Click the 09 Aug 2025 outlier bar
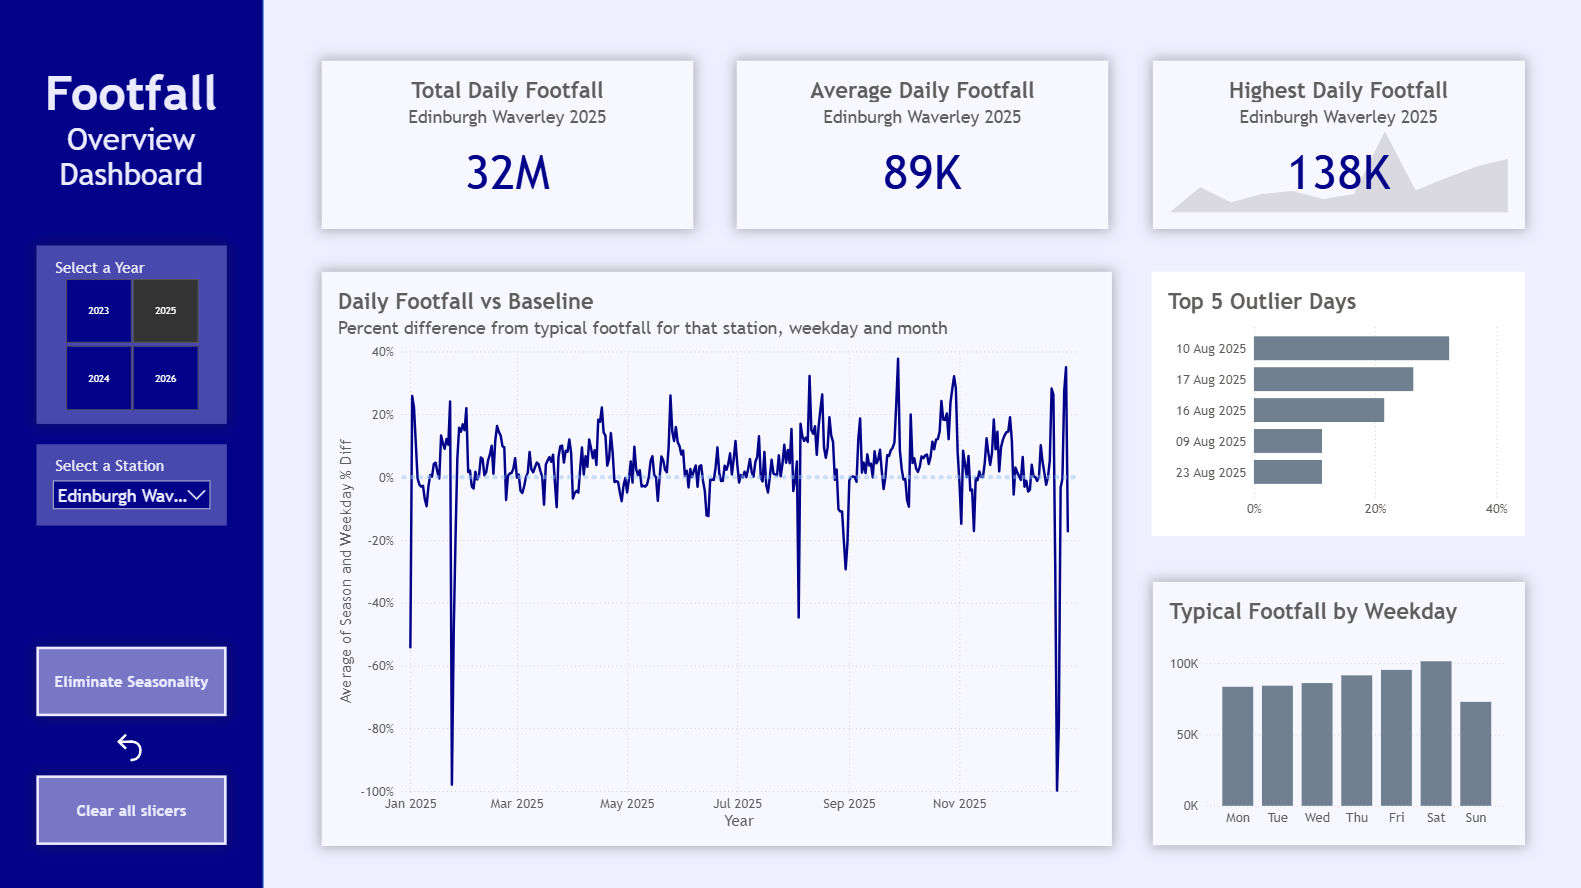1581x888 pixels. pos(1287,441)
